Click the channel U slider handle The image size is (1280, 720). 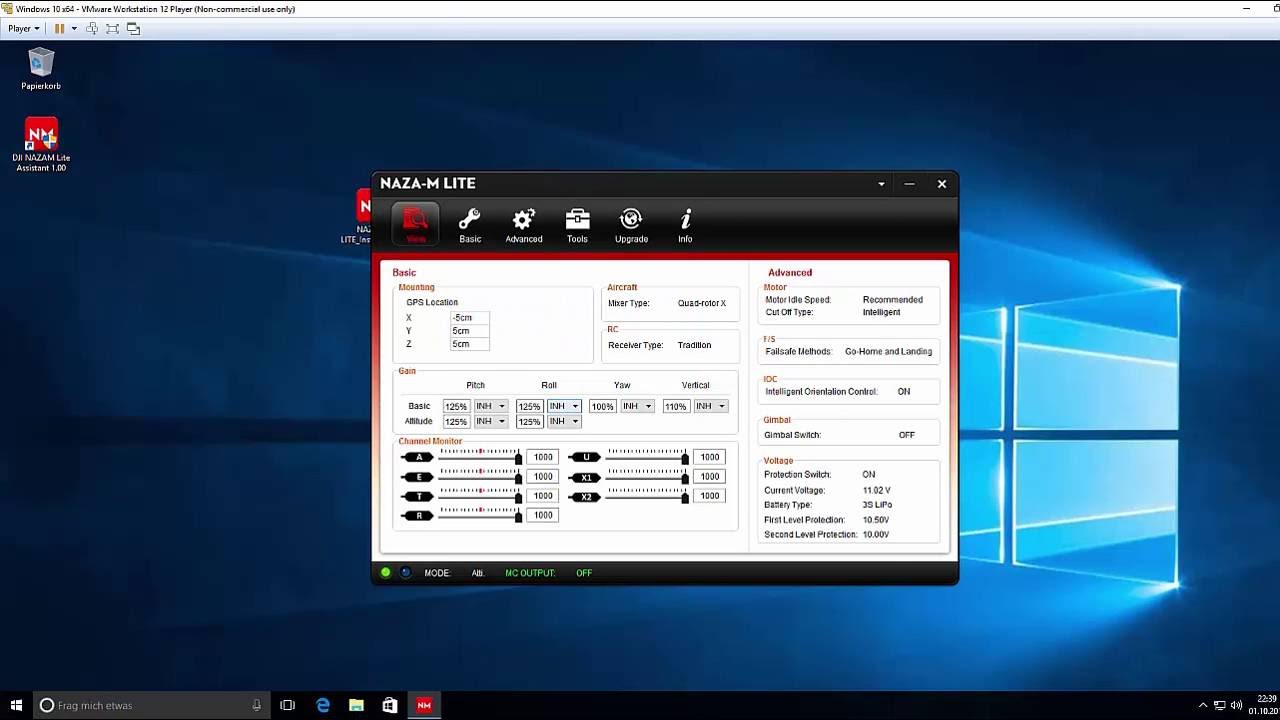point(685,458)
